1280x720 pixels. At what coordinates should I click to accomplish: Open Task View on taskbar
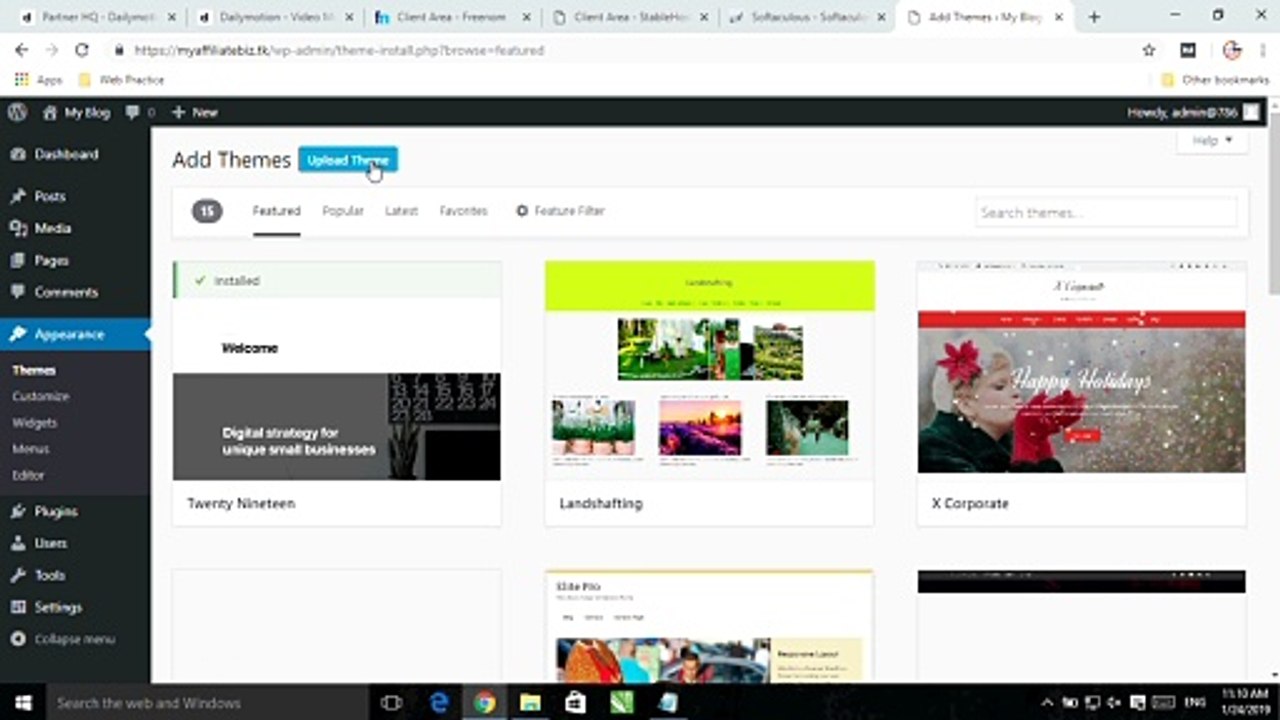pos(392,703)
